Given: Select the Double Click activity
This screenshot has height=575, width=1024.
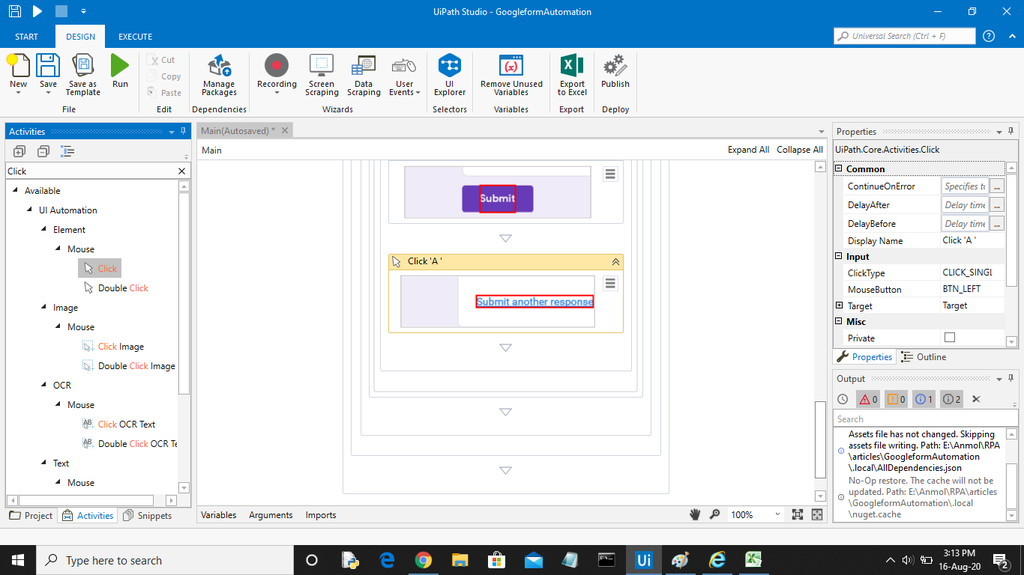Looking at the screenshot, I should [x=116, y=288].
